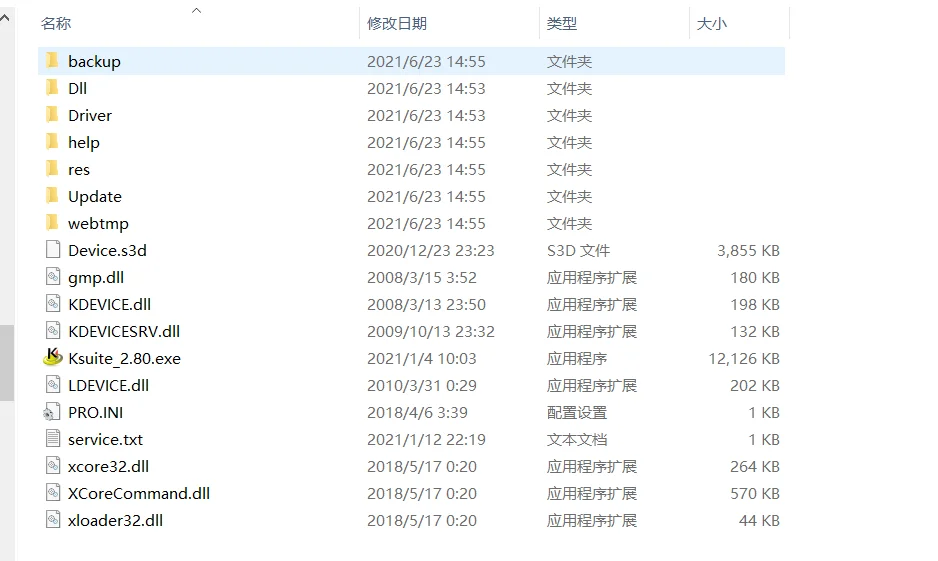Click the backup folder icon
Image resolution: width=938 pixels, height=561 pixels.
pyautogui.click(x=53, y=60)
